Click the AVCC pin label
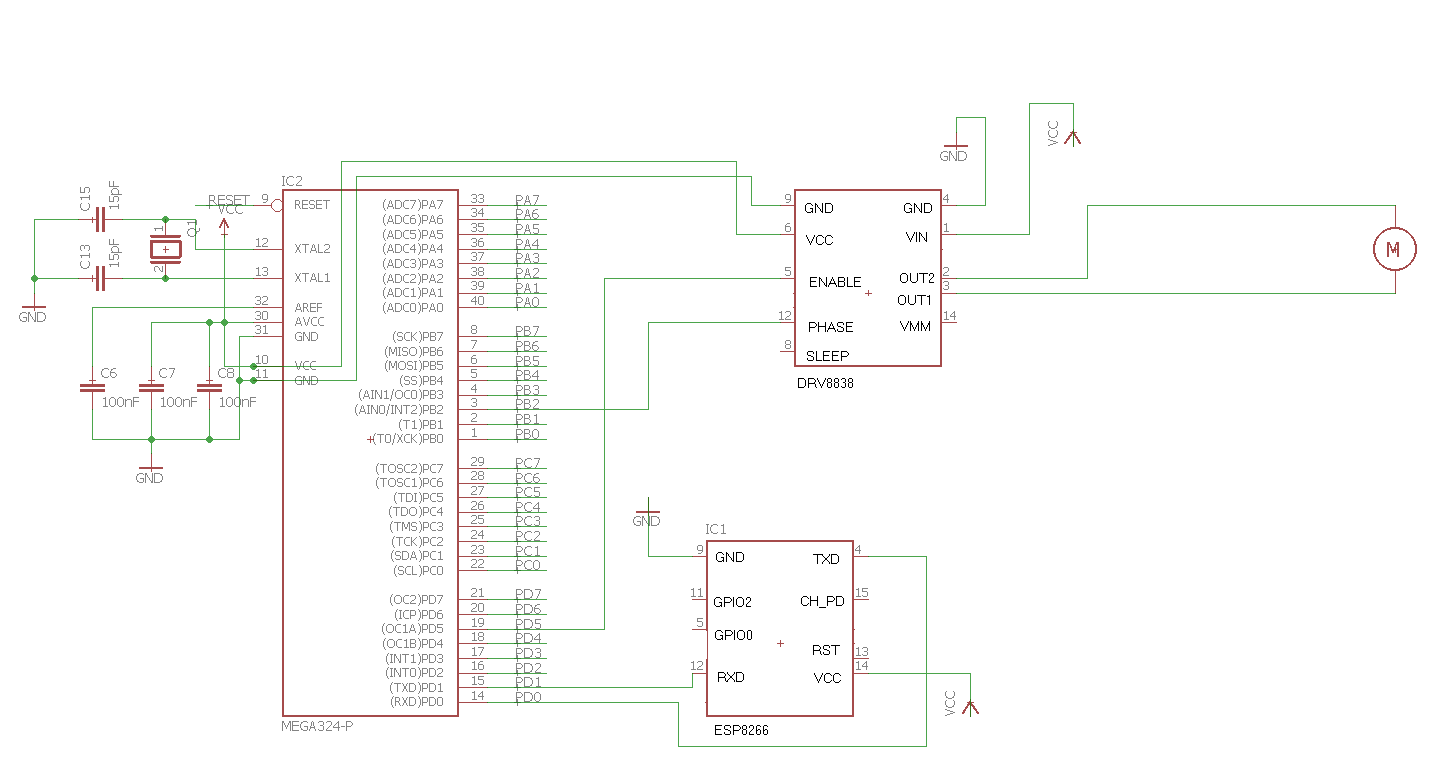This screenshot has height=766, width=1434. [309, 322]
